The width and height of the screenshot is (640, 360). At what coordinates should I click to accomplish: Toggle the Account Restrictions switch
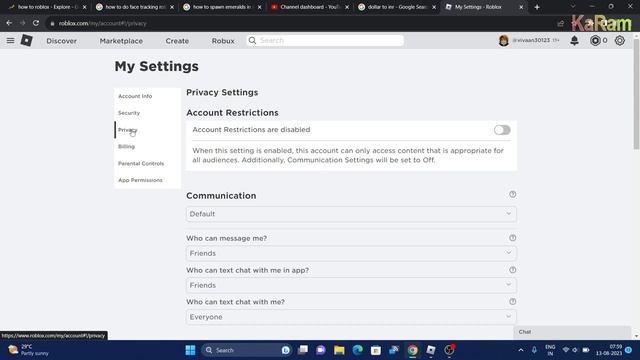[x=502, y=130]
